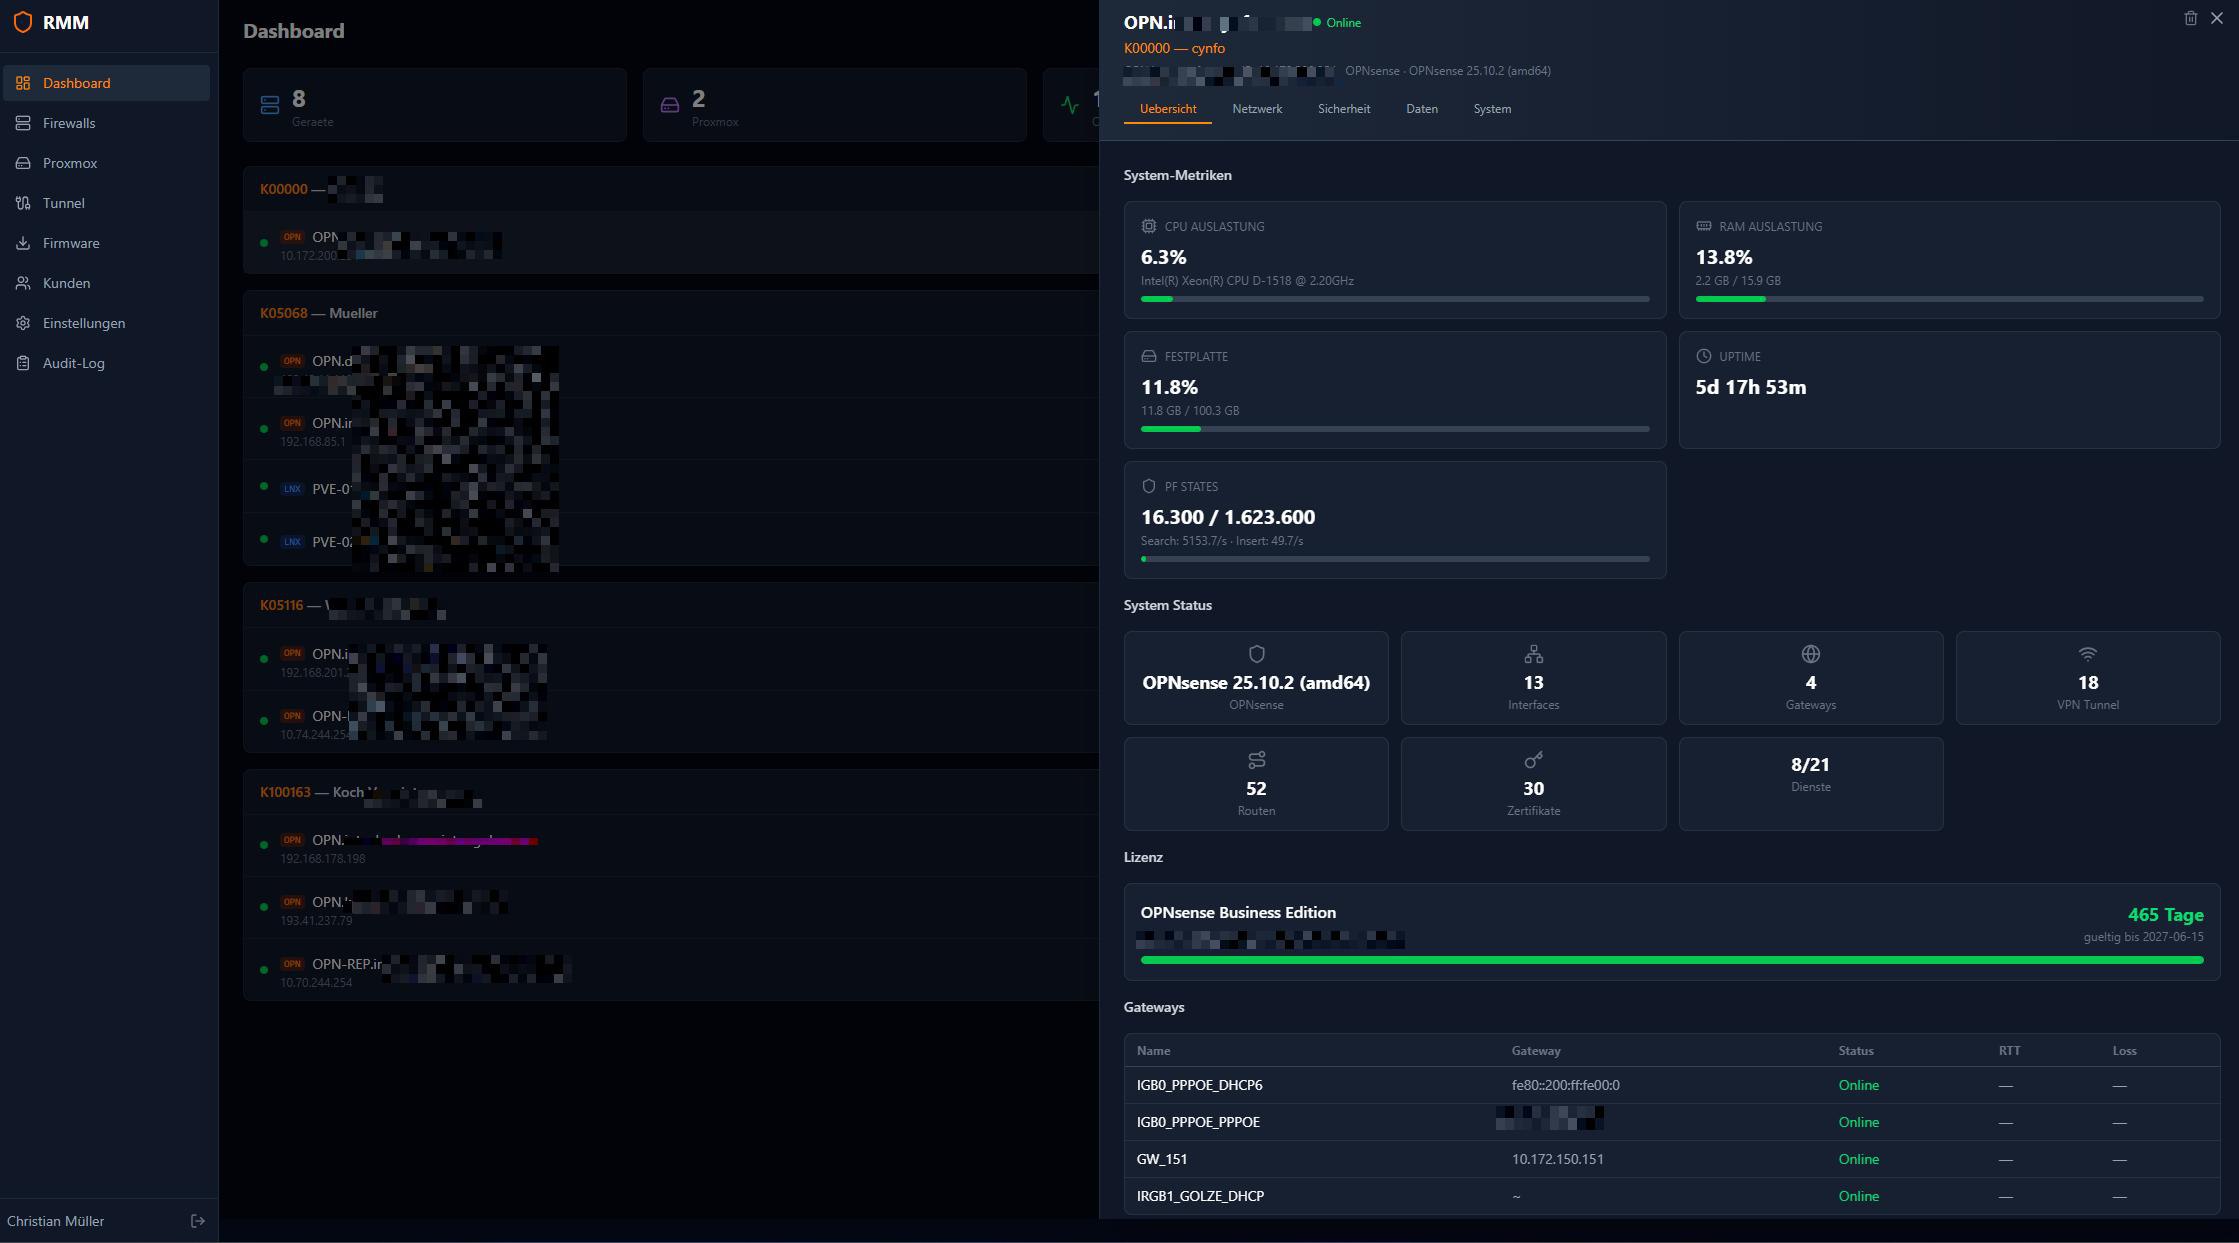
Task: Click the Interfaces network icon
Action: tap(1533, 654)
